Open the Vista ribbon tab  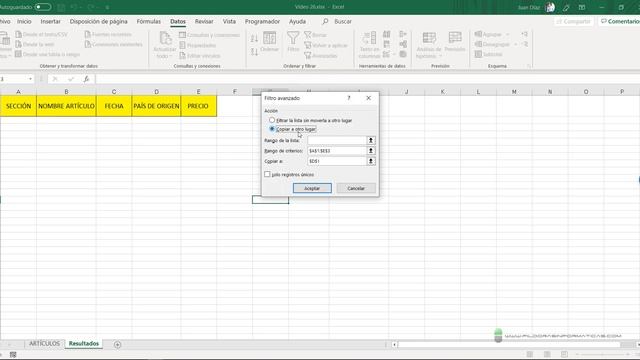click(x=229, y=21)
